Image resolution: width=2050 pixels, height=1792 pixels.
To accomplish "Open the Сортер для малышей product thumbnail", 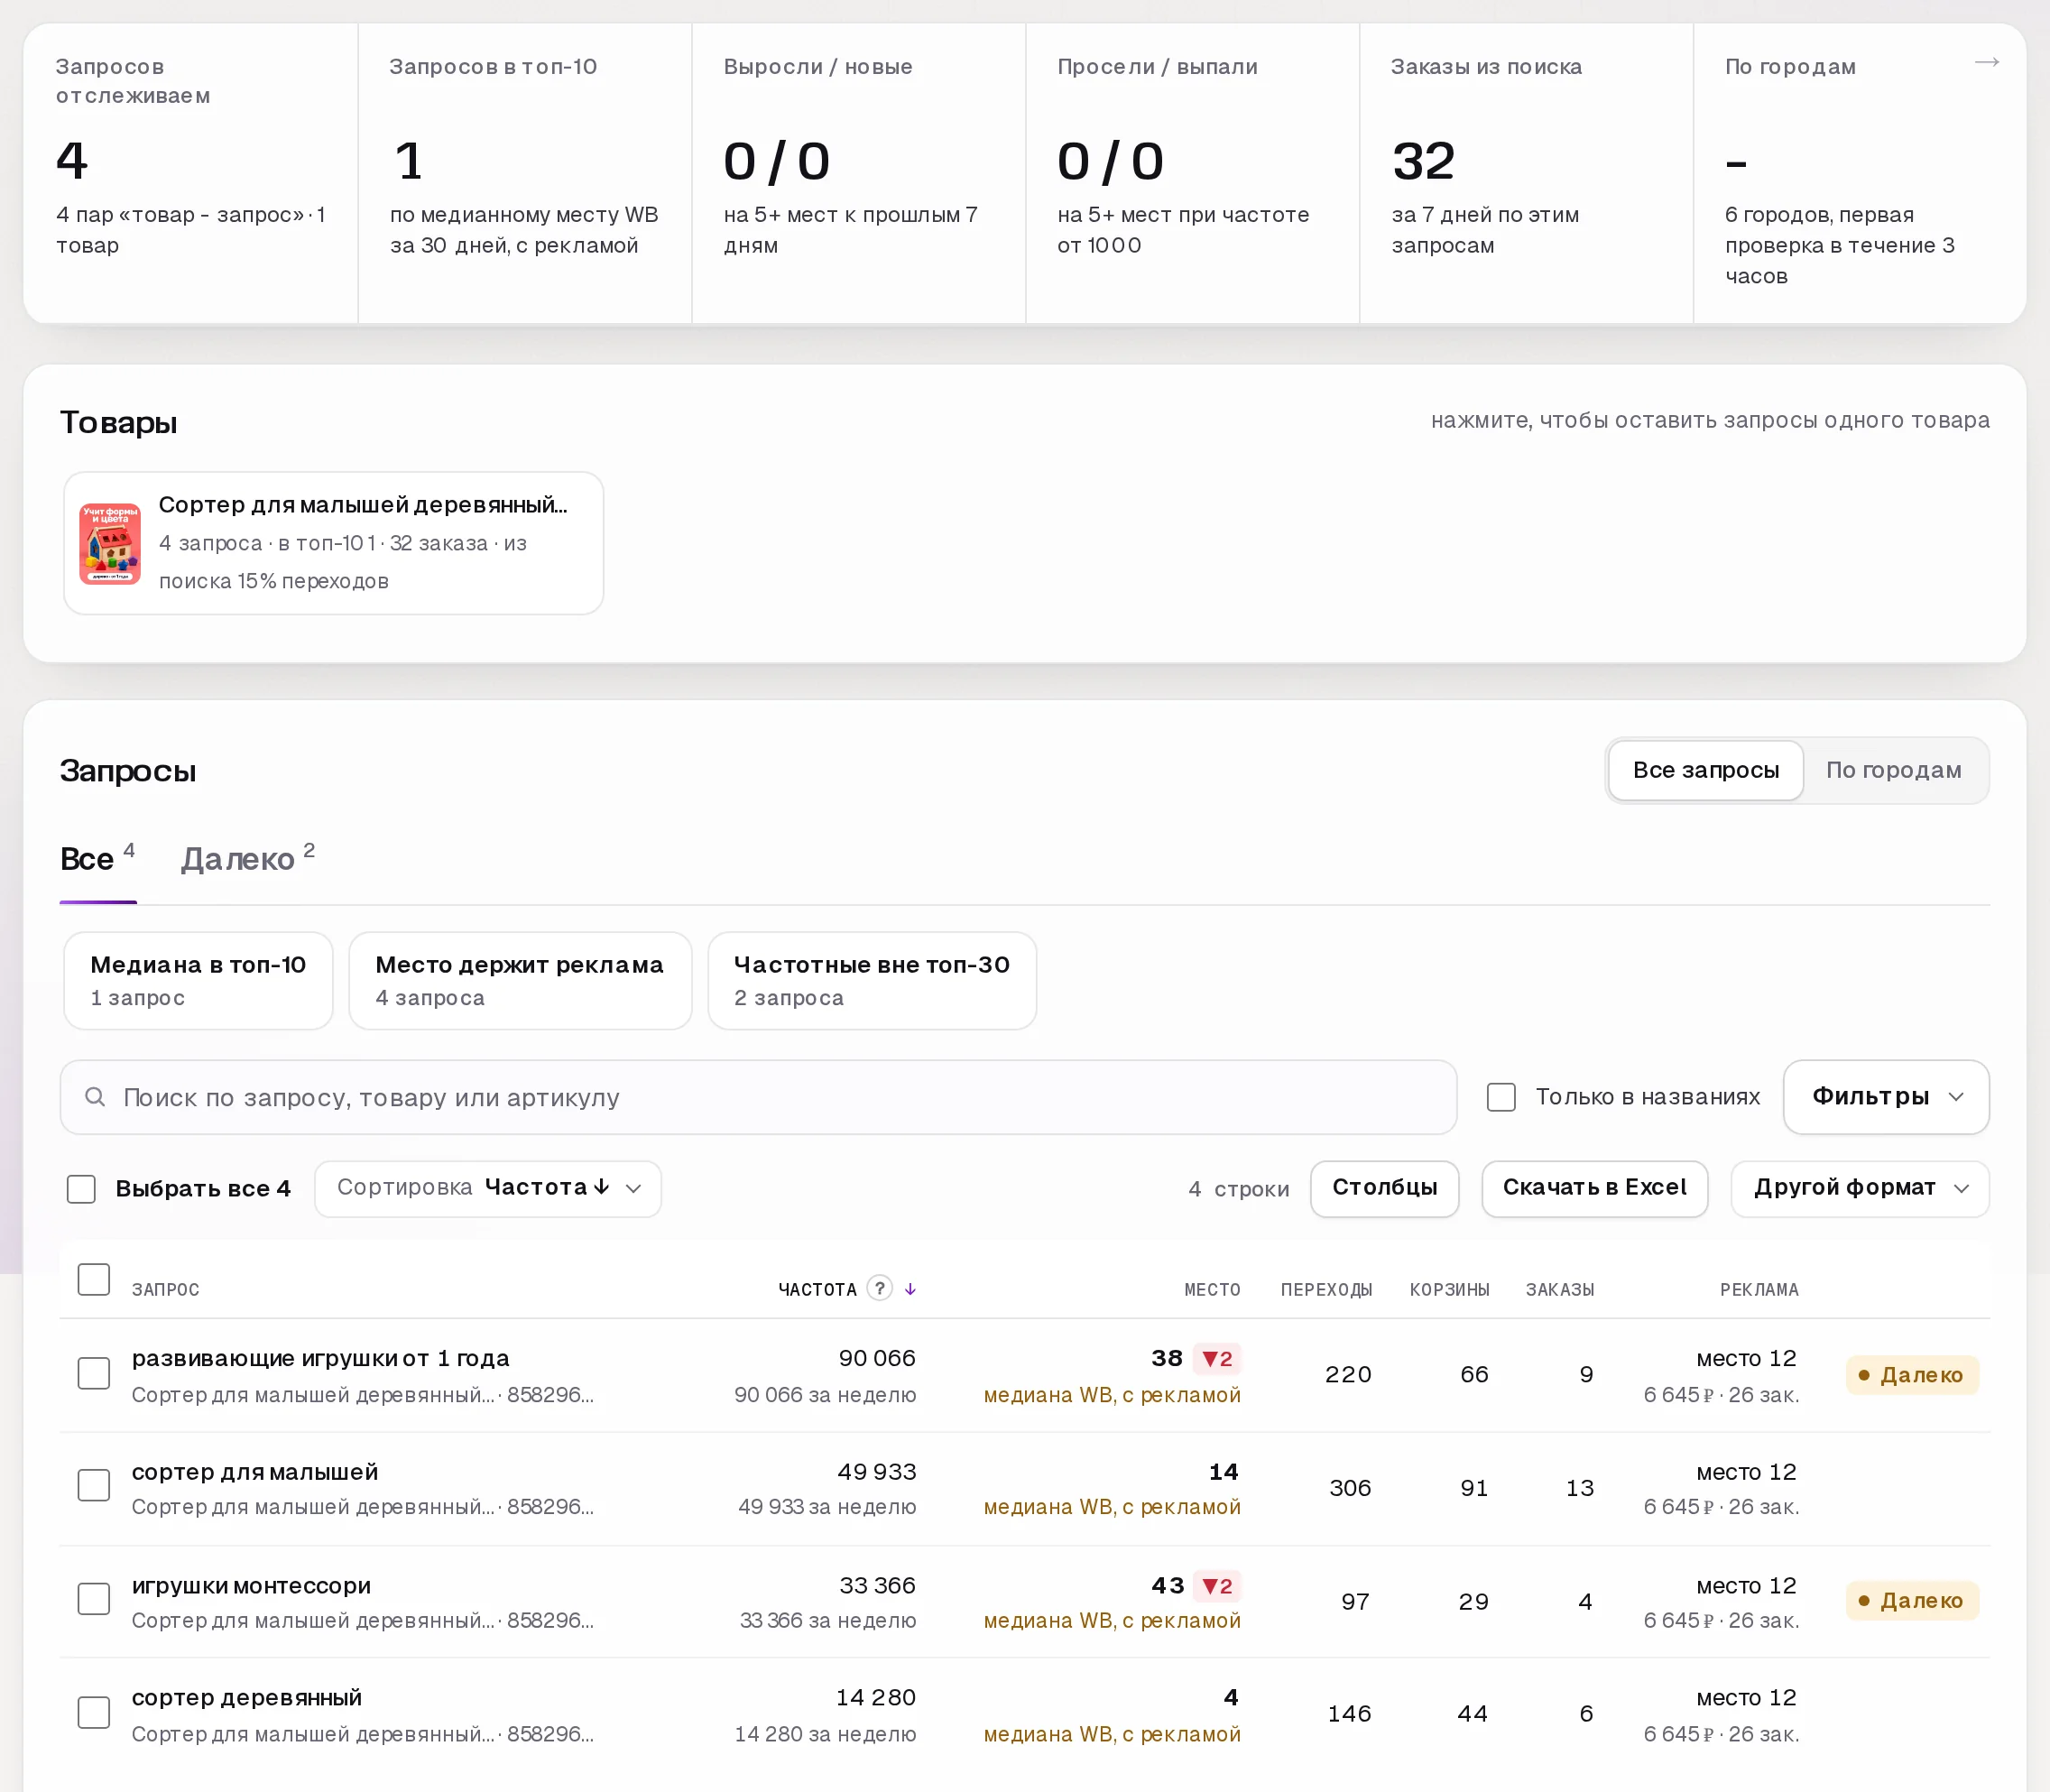I will point(110,543).
